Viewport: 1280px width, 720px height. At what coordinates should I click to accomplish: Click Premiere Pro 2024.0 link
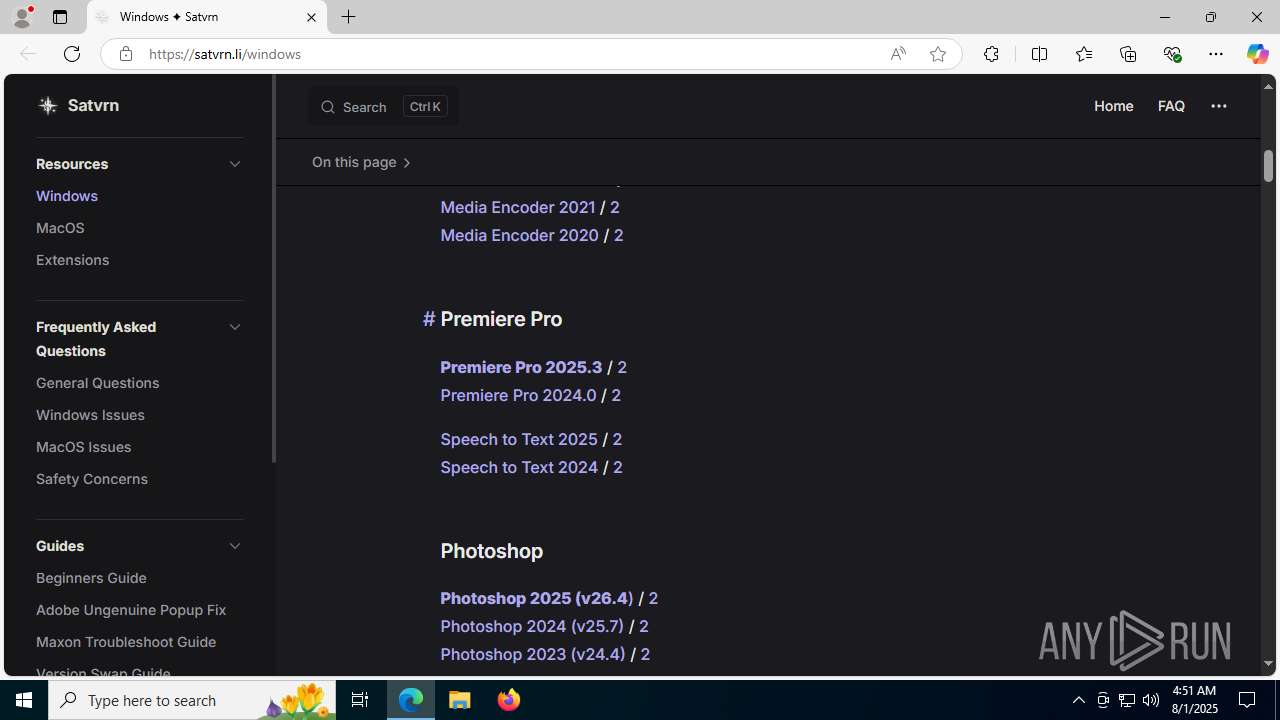pos(518,395)
